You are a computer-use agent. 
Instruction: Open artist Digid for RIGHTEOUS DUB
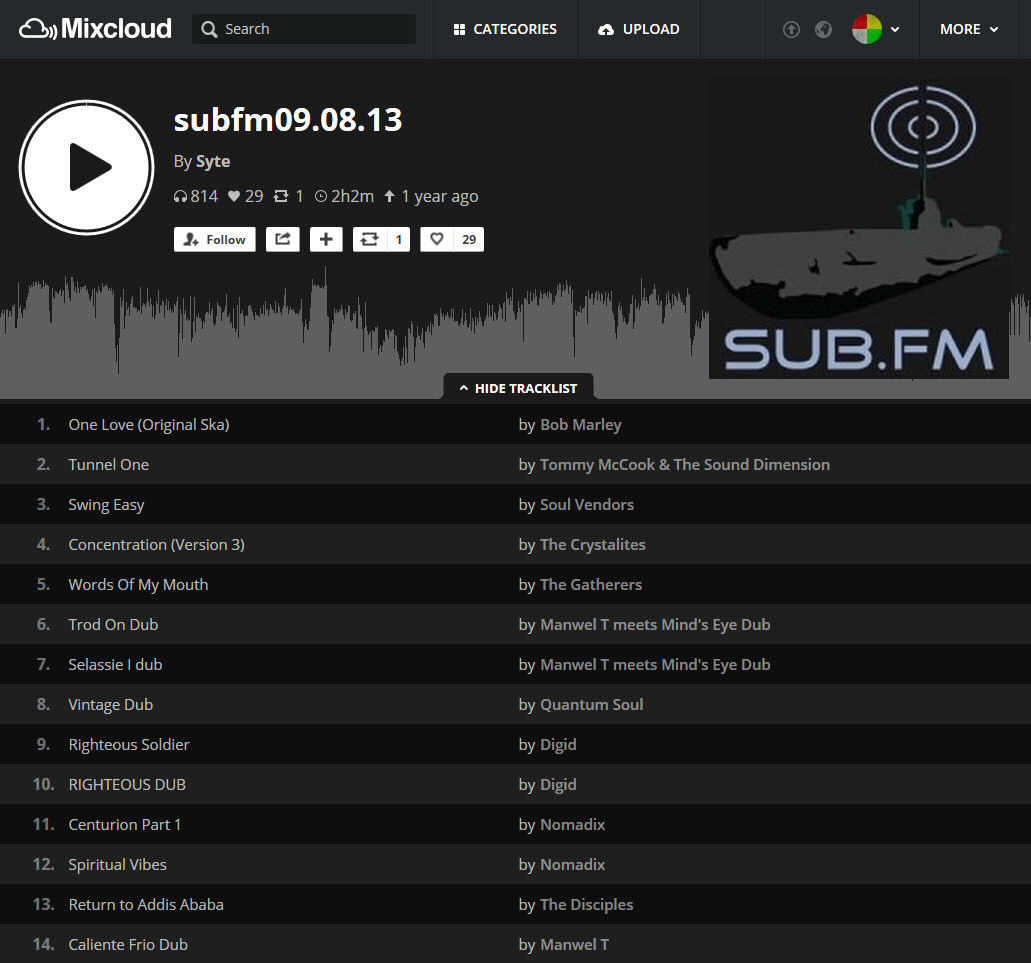(558, 785)
